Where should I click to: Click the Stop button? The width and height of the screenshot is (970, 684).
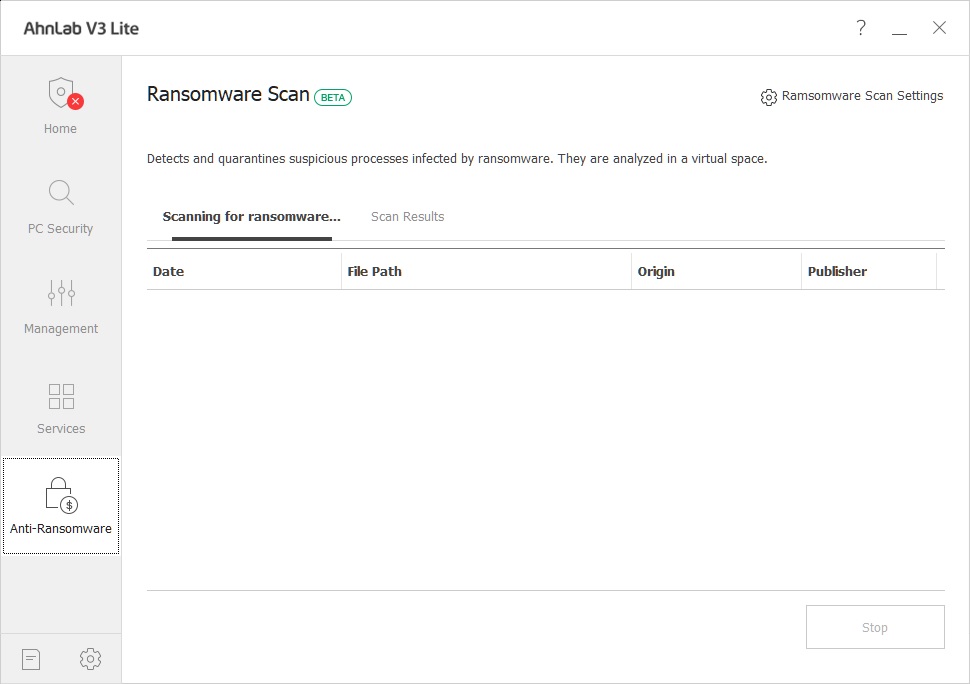(875, 627)
